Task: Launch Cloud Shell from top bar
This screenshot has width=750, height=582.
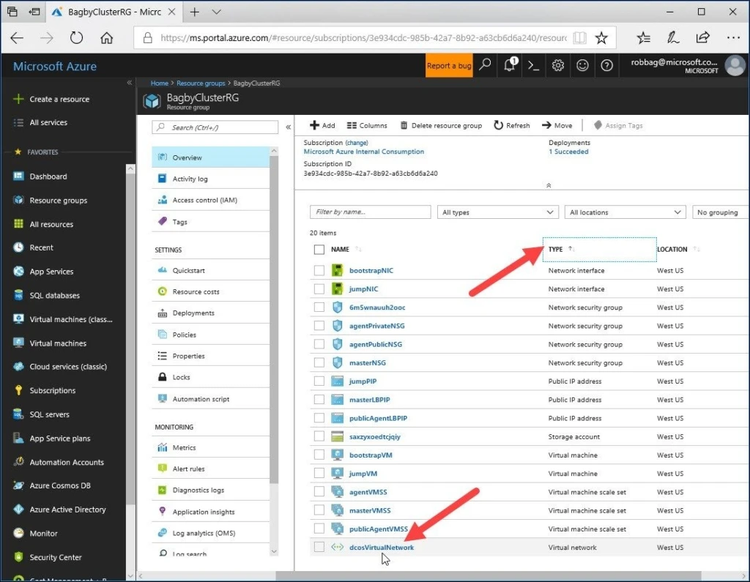Action: point(534,65)
